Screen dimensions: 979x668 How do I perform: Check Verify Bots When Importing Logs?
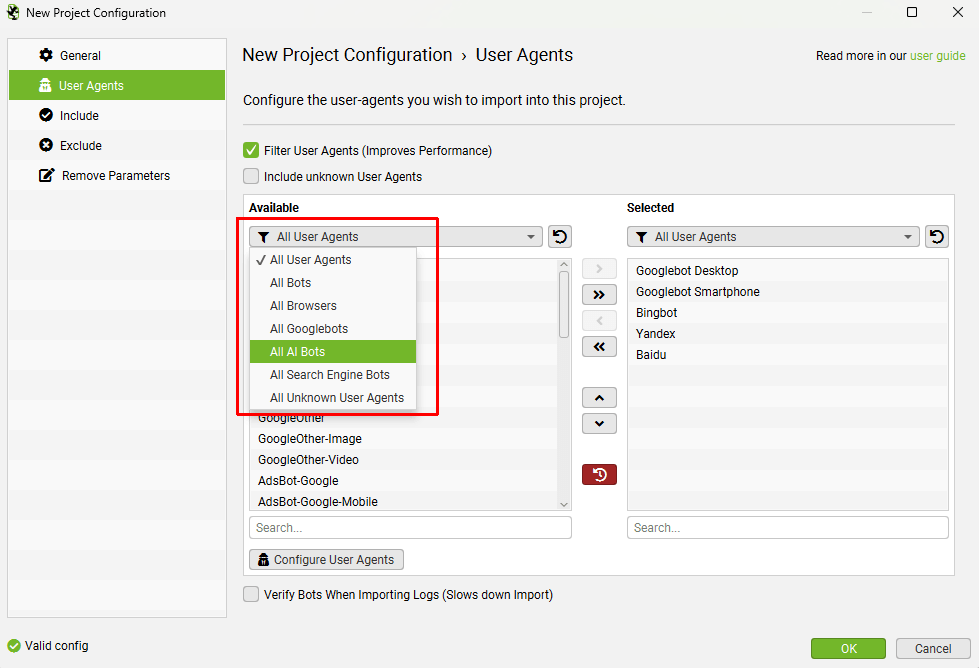(x=251, y=594)
